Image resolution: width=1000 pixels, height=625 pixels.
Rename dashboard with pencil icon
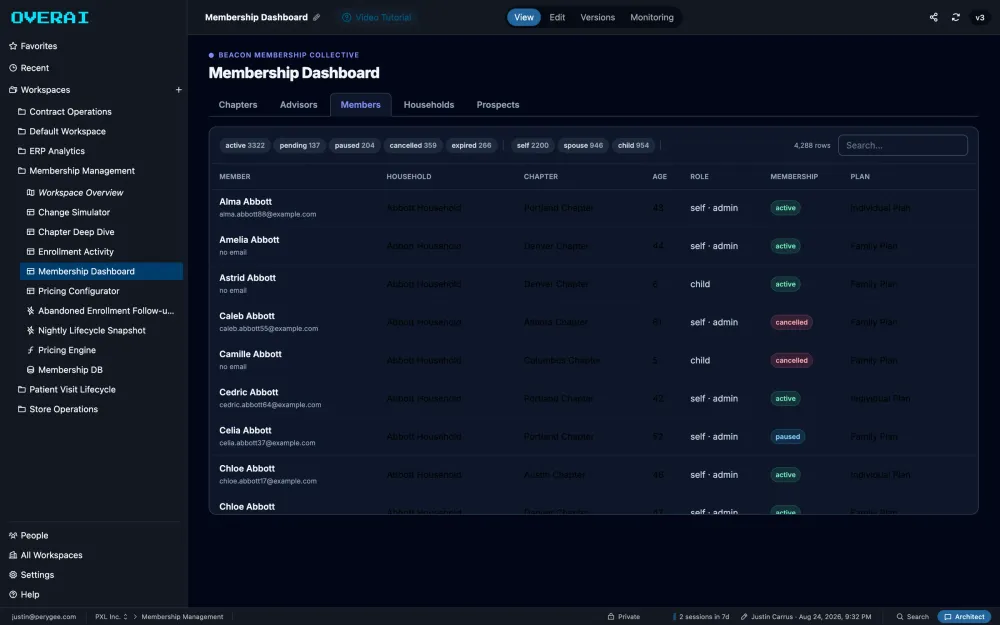[x=316, y=17]
